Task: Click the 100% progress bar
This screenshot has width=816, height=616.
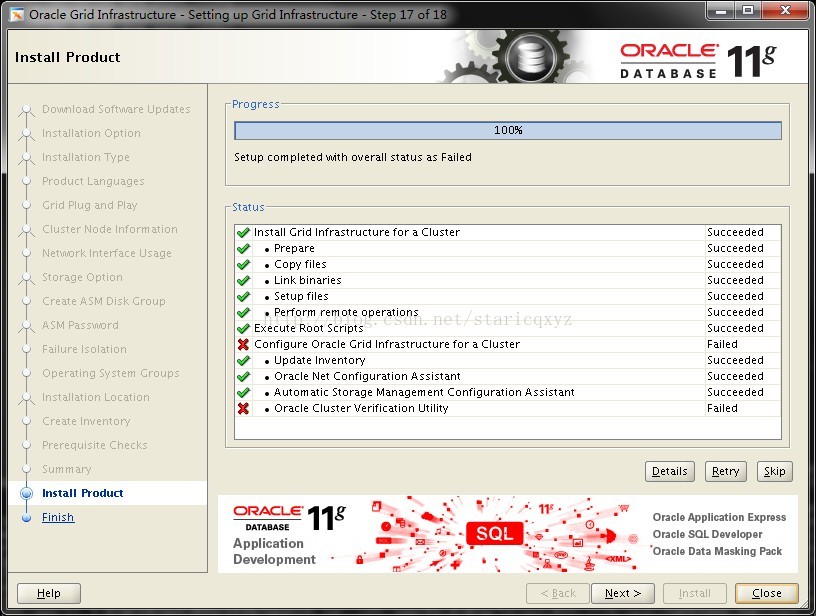Action: point(508,131)
